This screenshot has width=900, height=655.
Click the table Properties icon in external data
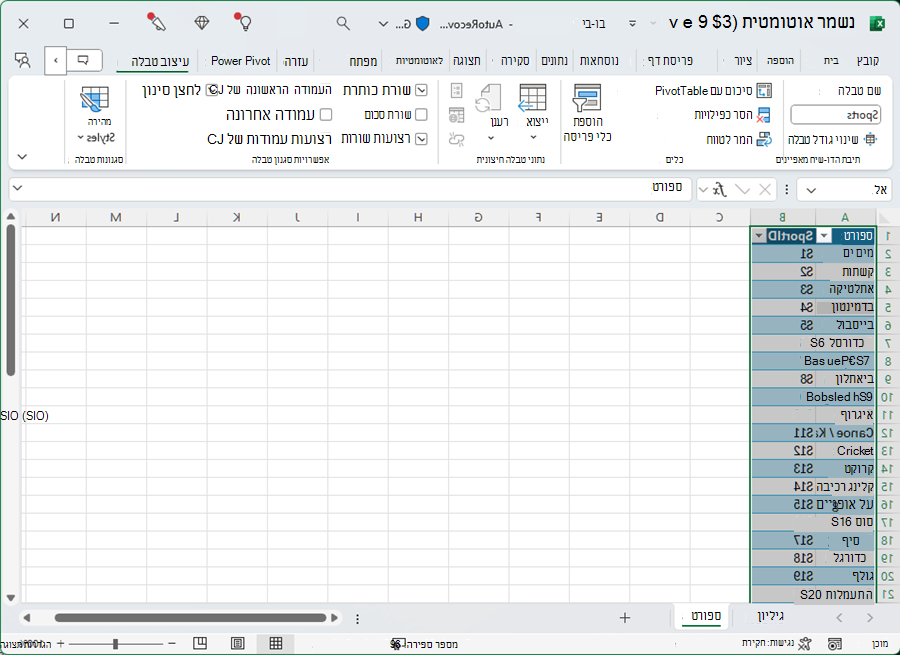tap(457, 91)
